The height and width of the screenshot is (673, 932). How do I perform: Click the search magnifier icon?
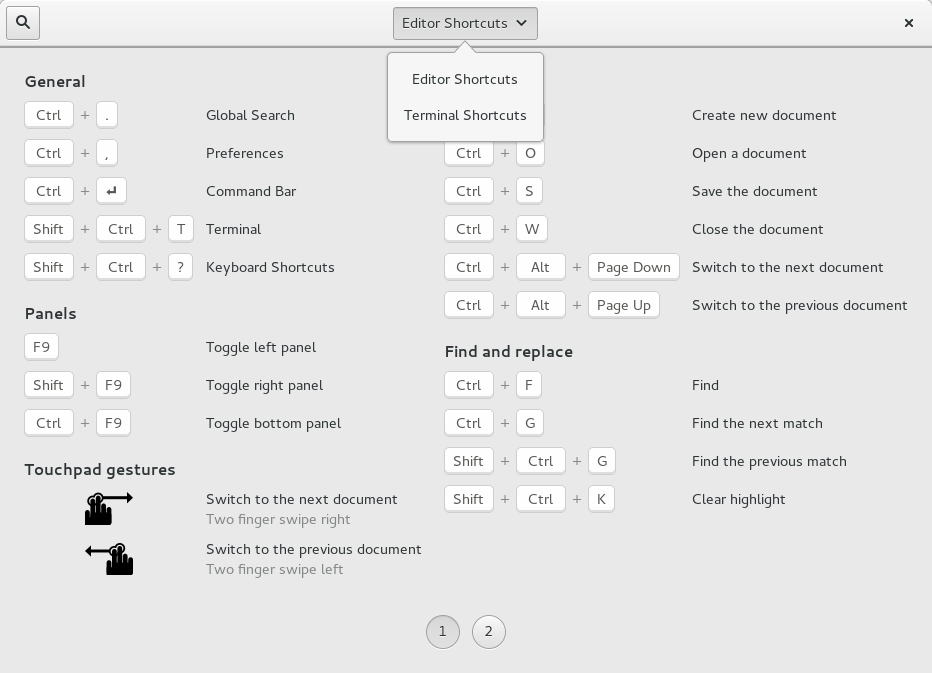click(23, 22)
